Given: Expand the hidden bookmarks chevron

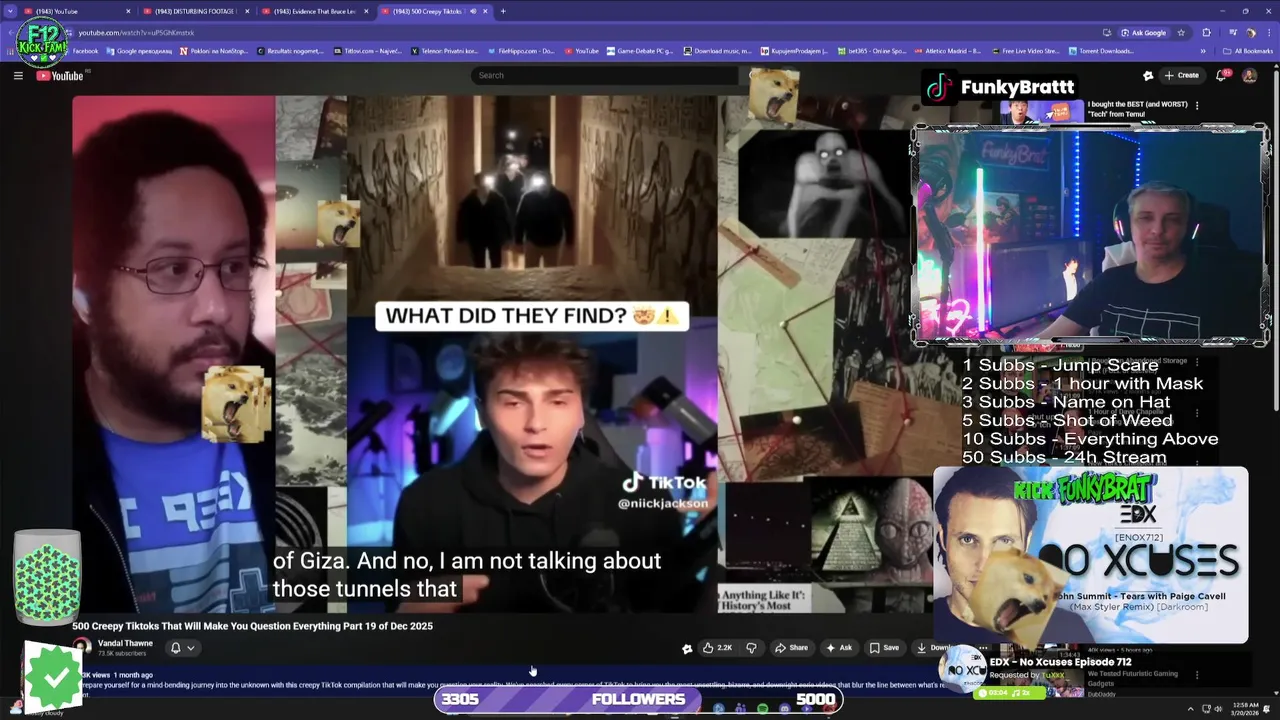Looking at the screenshot, I should pyautogui.click(x=1203, y=51).
